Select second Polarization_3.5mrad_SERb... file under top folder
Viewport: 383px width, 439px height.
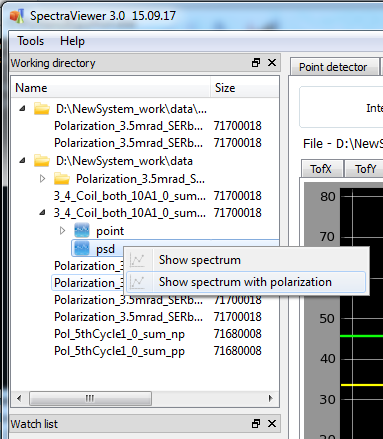(128, 143)
